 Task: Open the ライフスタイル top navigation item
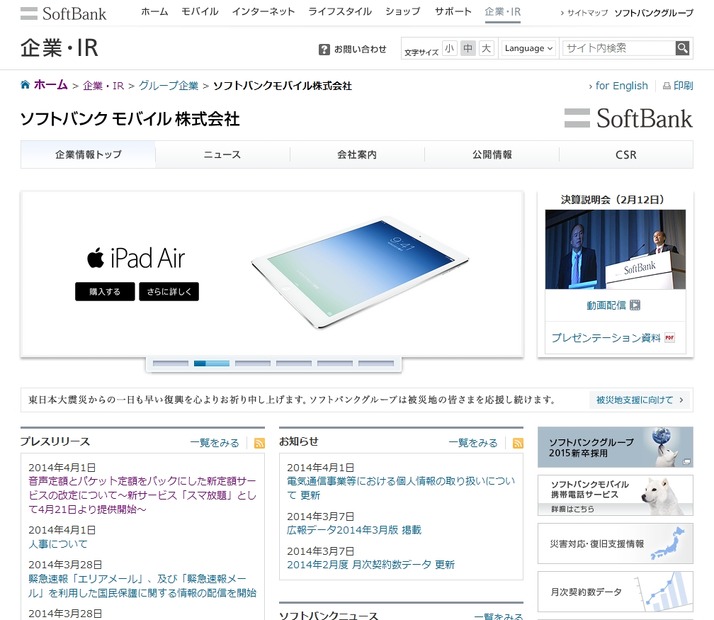tap(340, 12)
